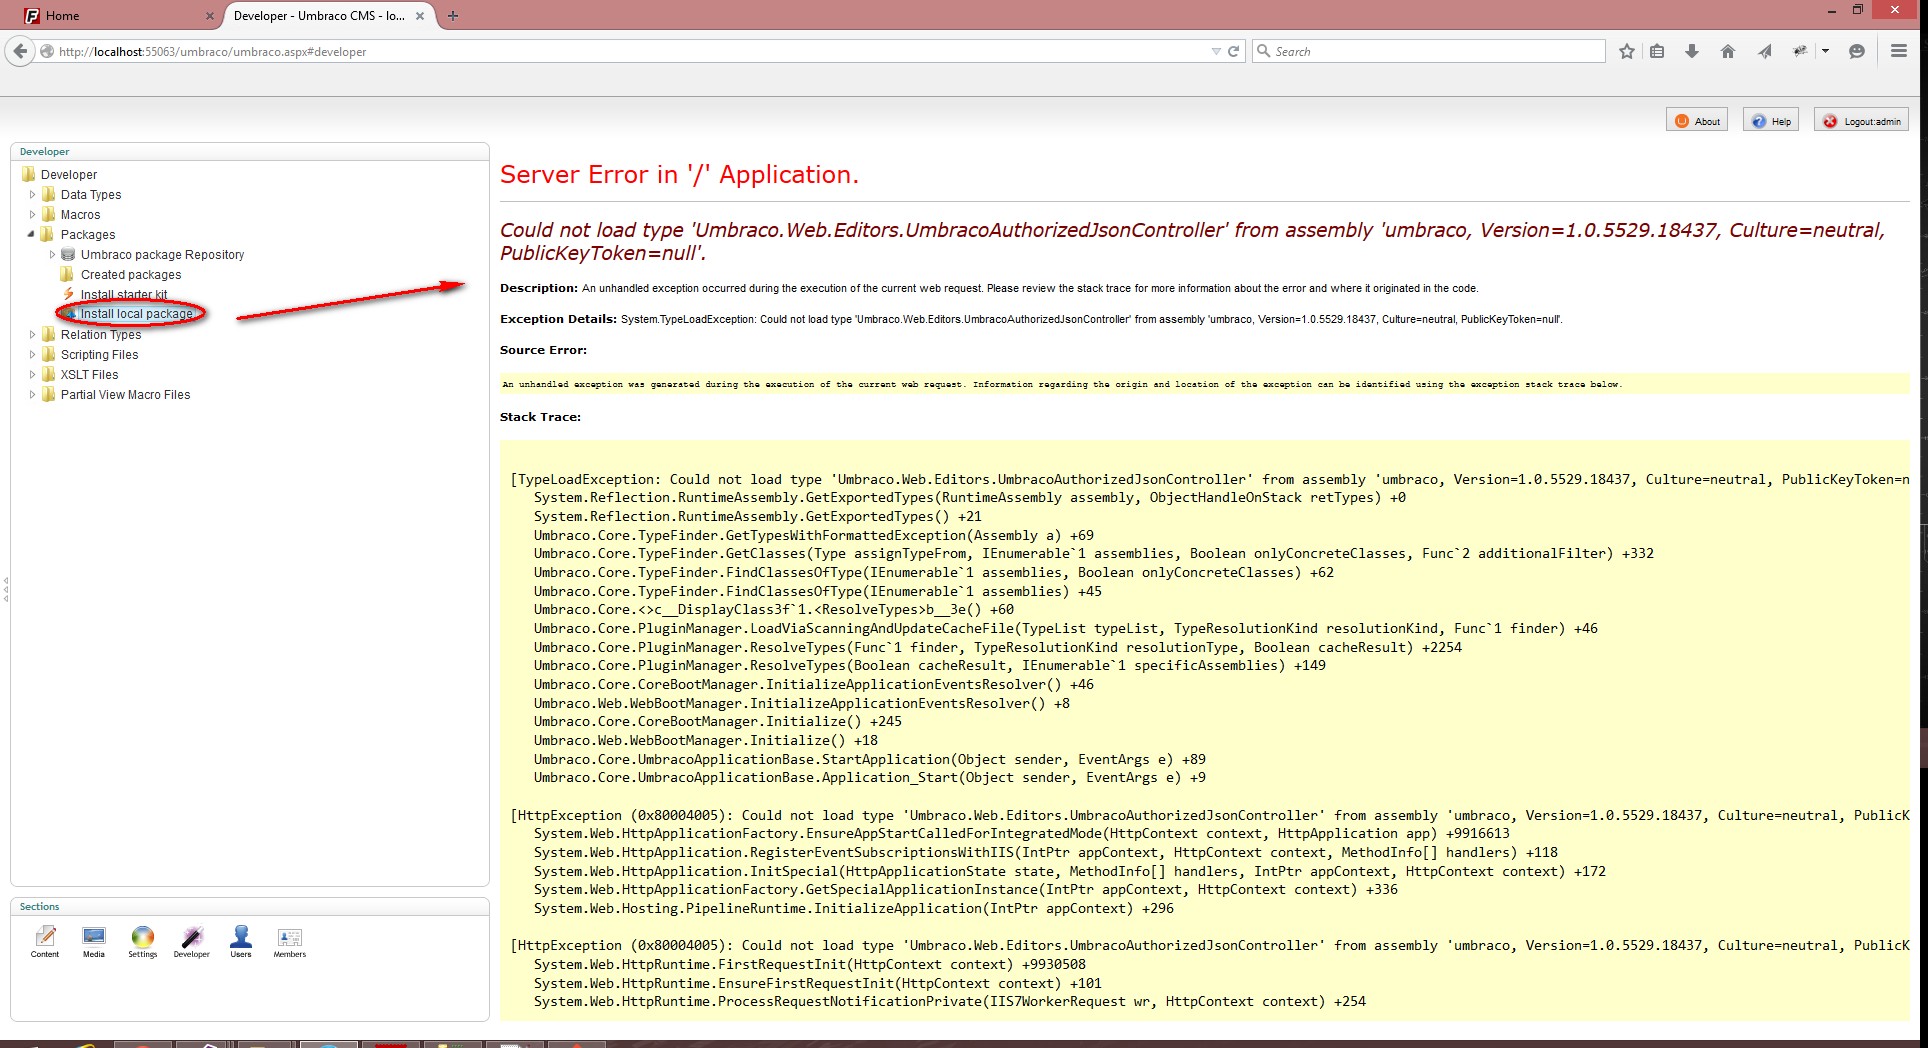This screenshot has width=1928, height=1048.
Task: Click 'Umbraco.Web.WebBootManager.Initialize() +18' stack line
Action: tap(706, 740)
